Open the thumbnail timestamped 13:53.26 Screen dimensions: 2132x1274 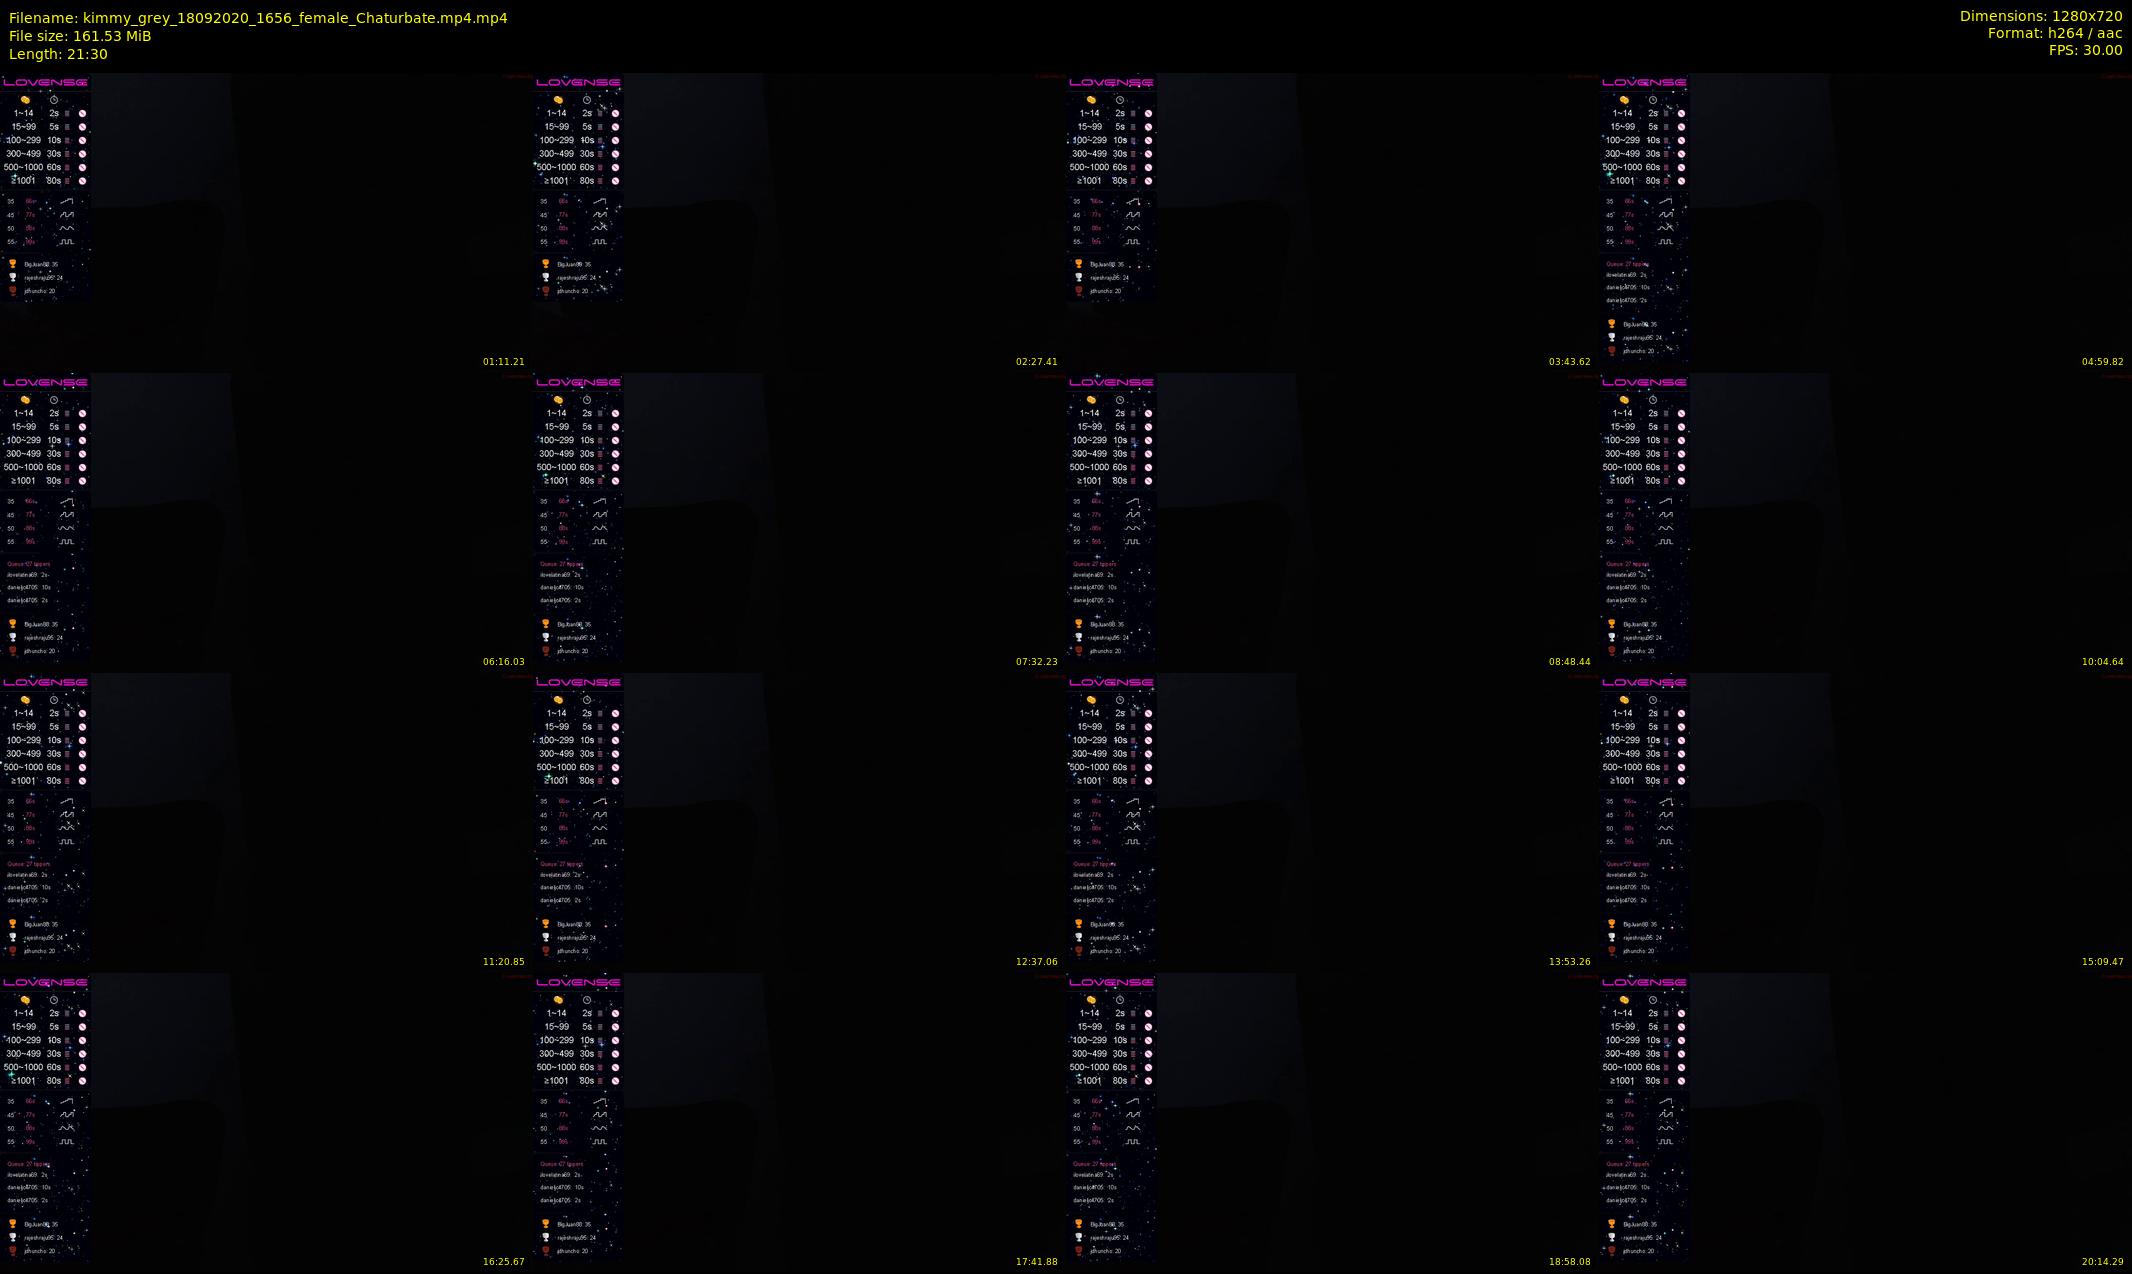pos(1332,820)
